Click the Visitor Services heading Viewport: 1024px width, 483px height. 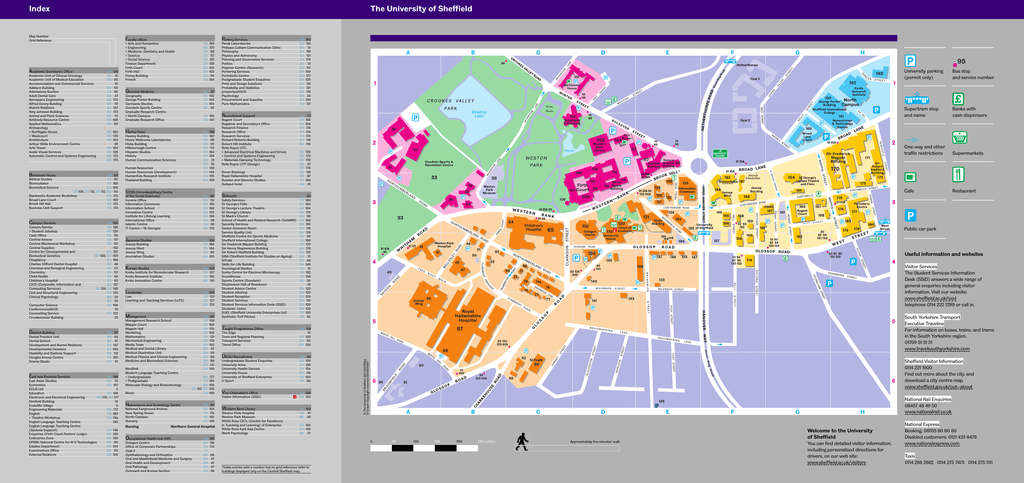[920, 266]
